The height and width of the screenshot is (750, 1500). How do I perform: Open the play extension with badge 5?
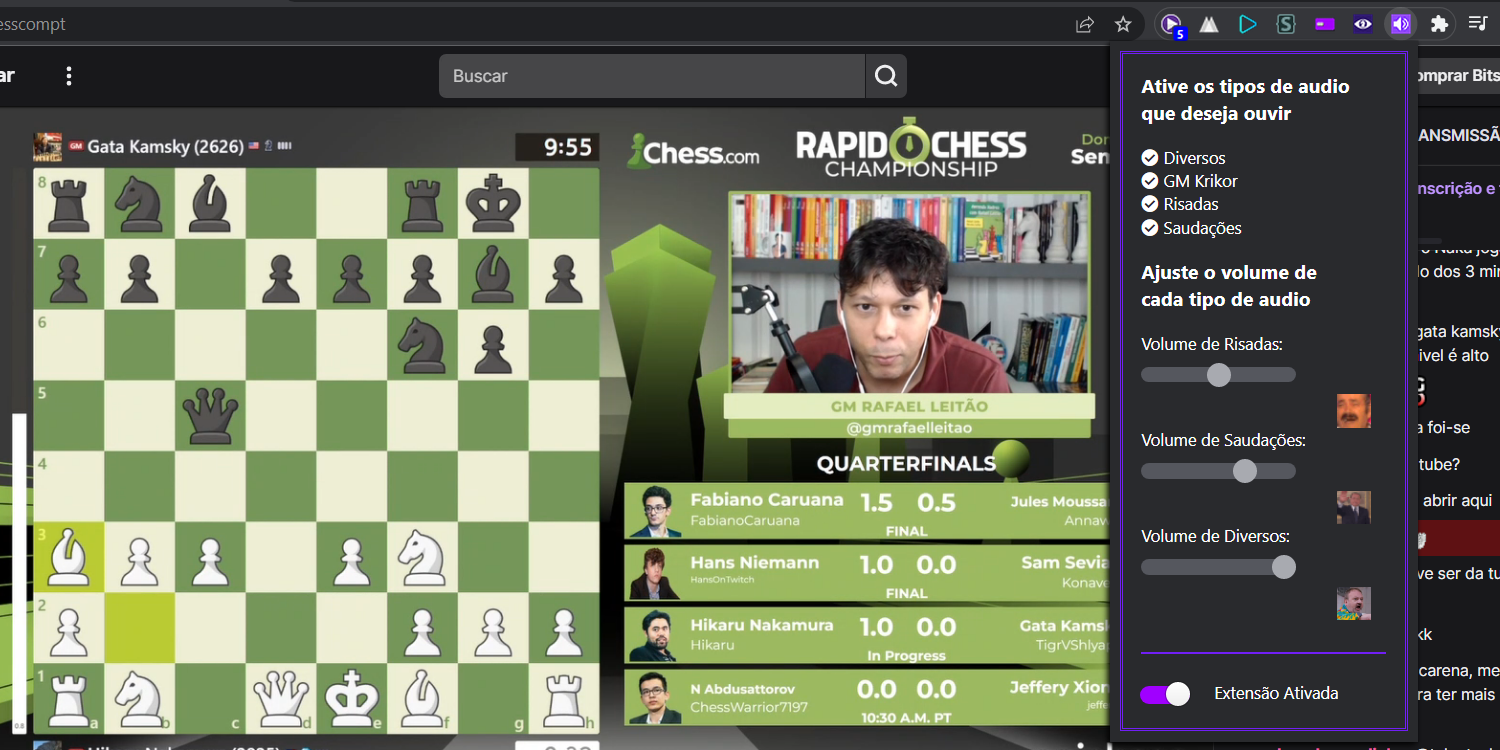coord(1172,25)
